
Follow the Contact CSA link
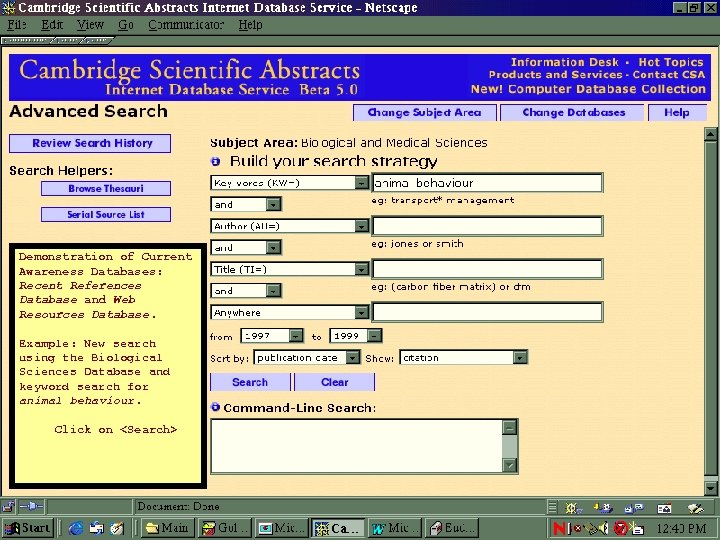coord(669,74)
